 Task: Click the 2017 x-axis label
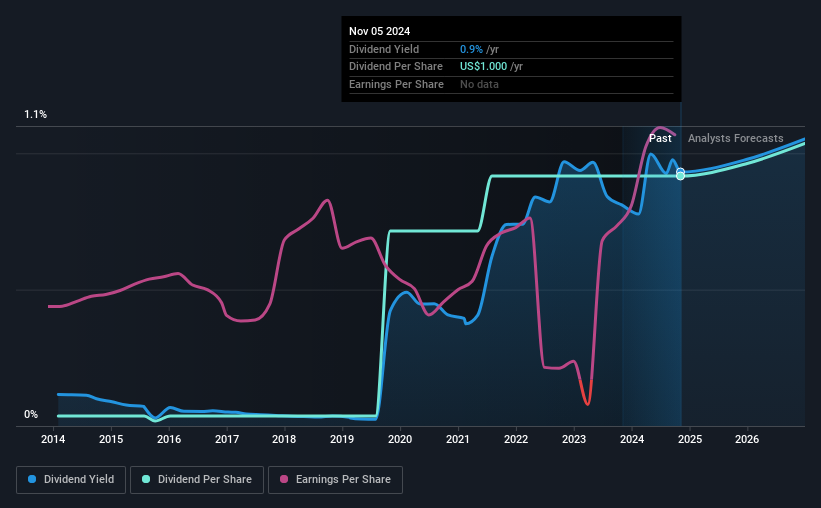point(227,439)
